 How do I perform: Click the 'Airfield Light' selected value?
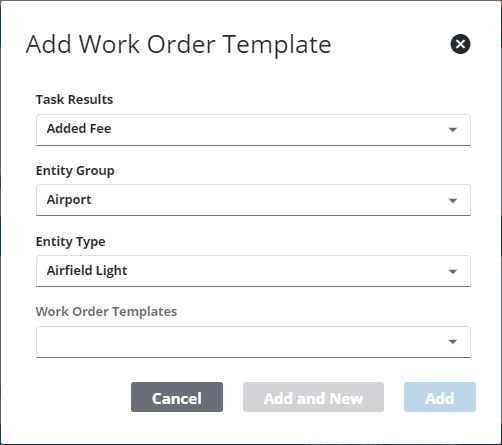tap(87, 271)
